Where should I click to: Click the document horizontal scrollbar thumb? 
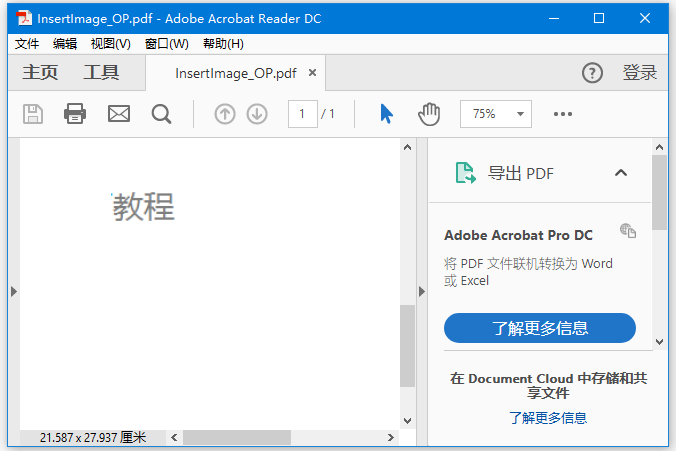point(237,437)
